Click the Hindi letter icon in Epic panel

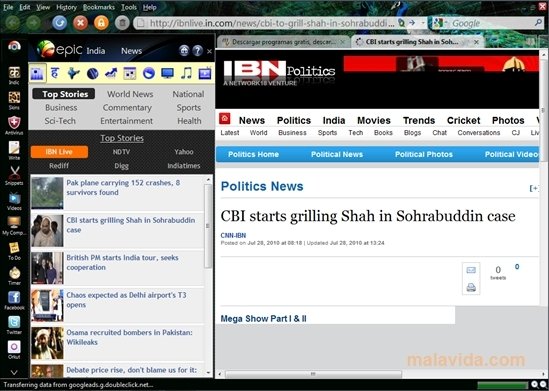tap(55, 73)
